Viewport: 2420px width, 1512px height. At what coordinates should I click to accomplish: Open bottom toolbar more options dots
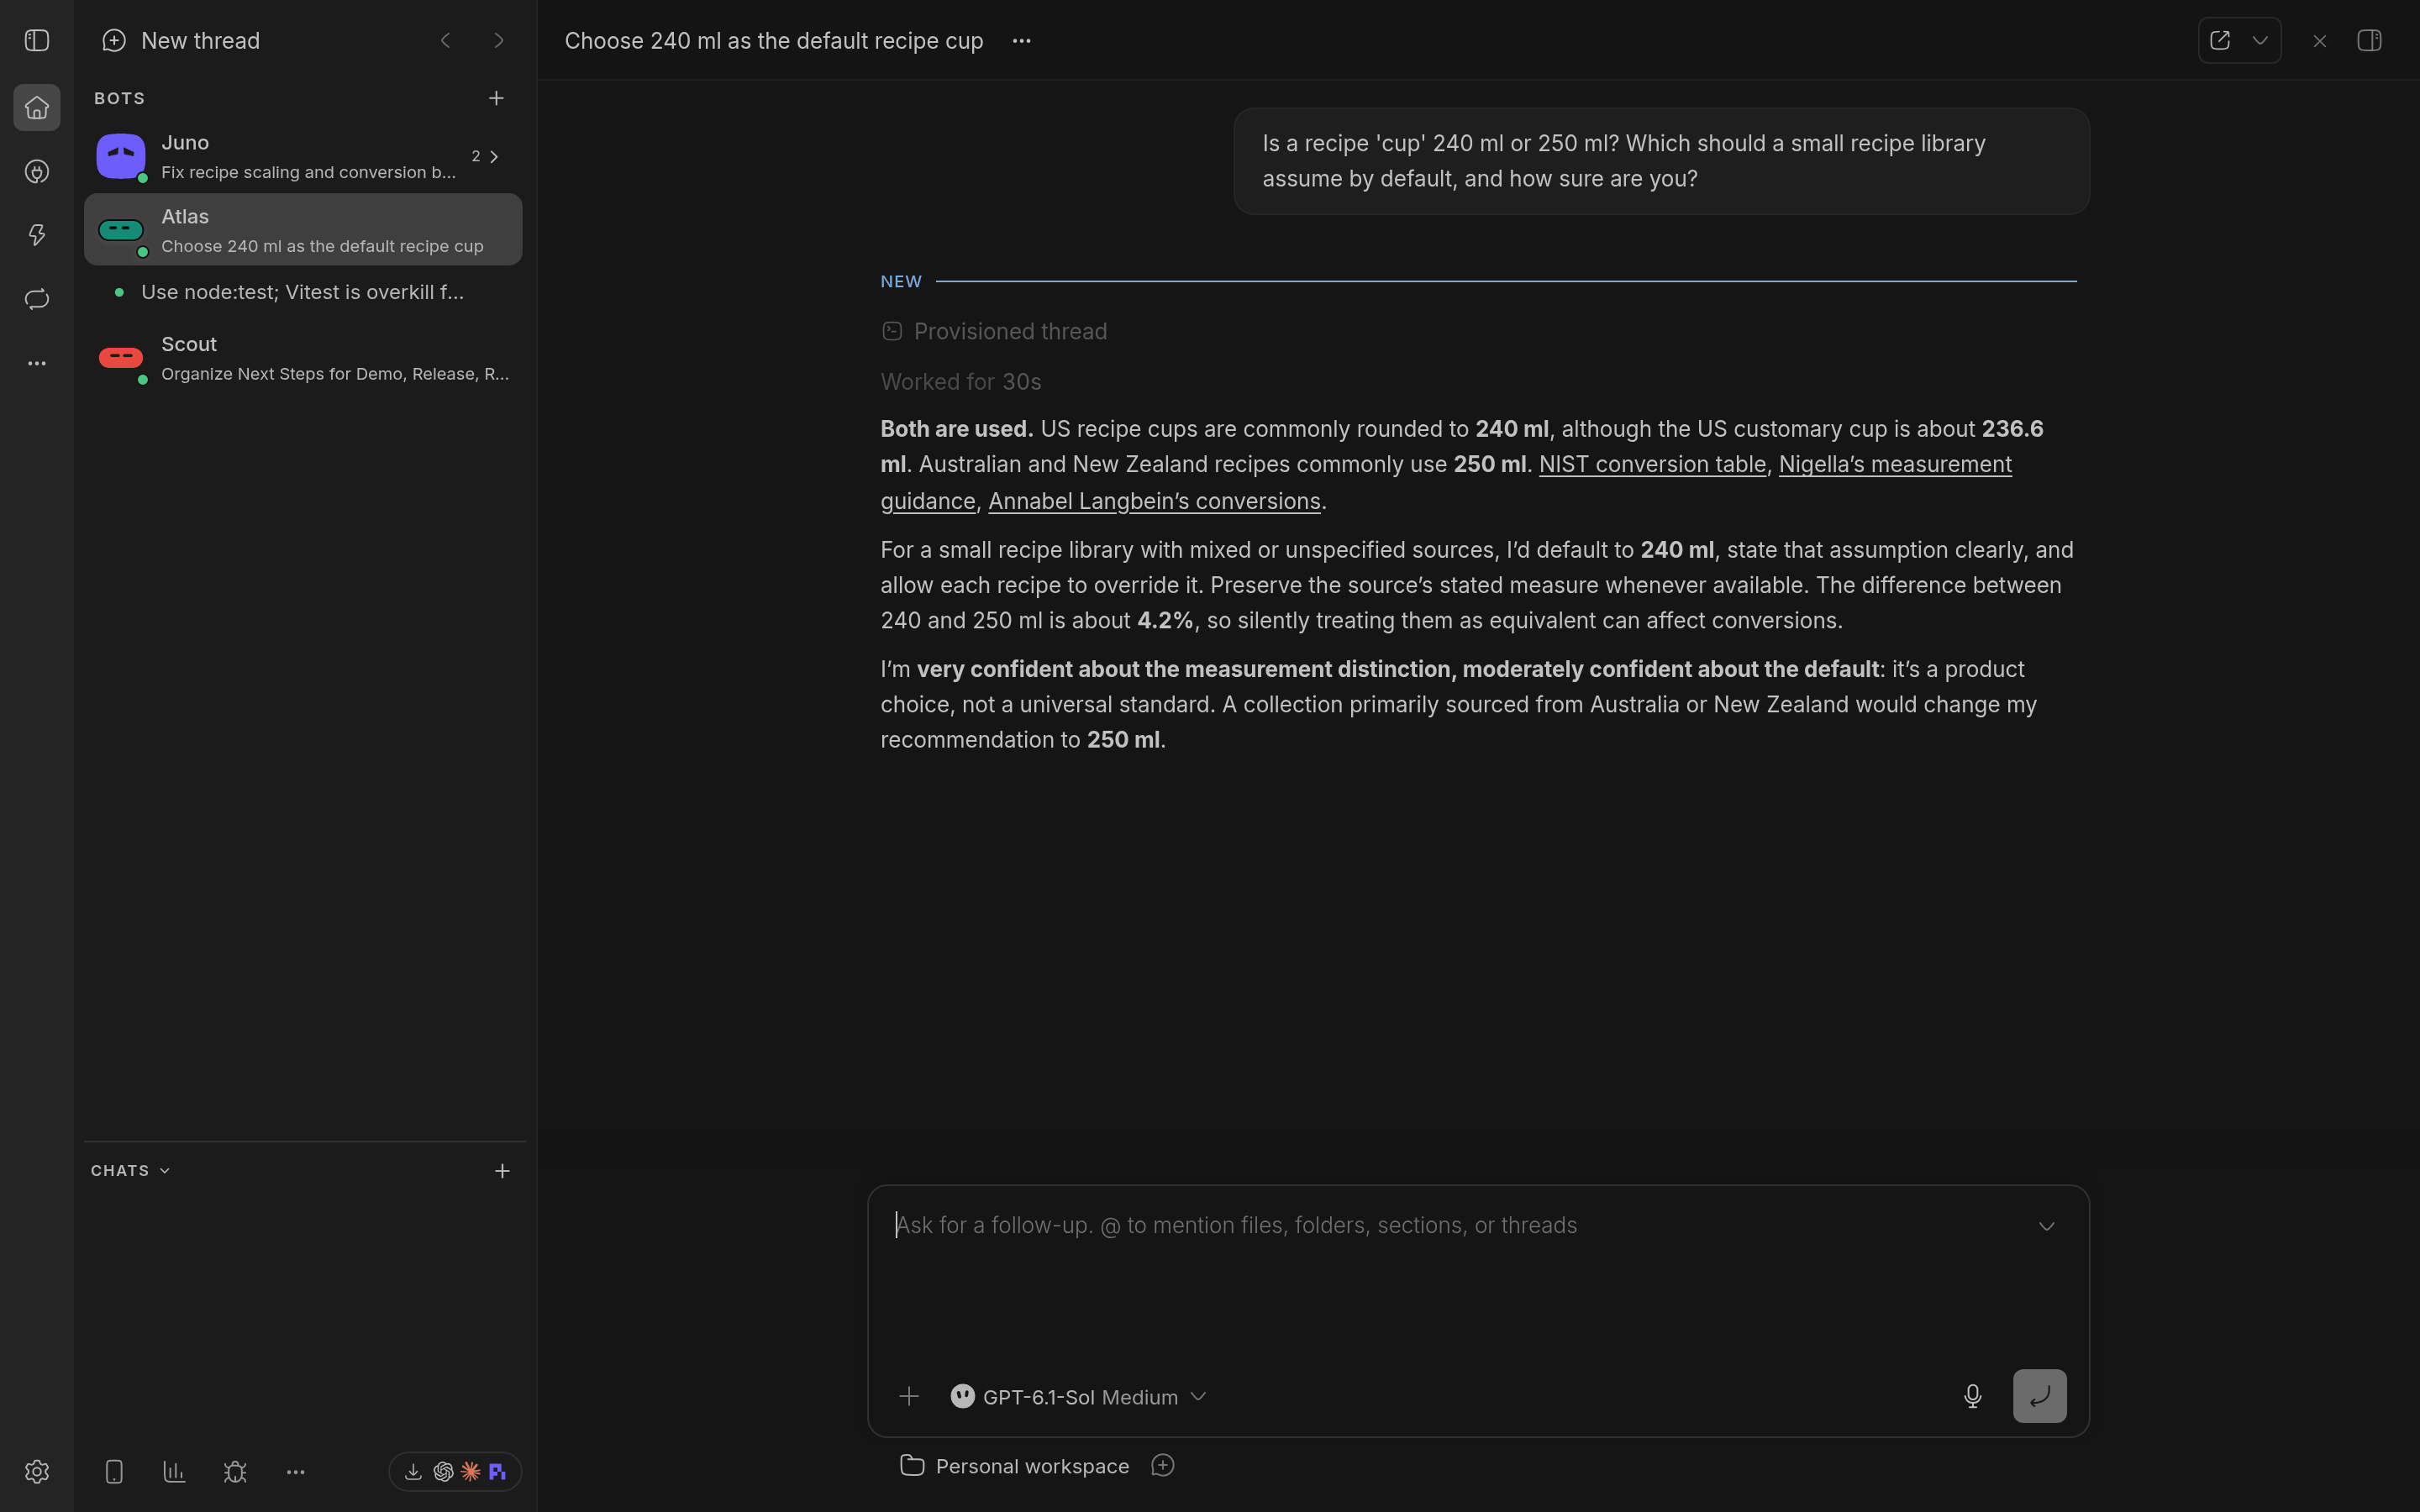click(295, 1471)
